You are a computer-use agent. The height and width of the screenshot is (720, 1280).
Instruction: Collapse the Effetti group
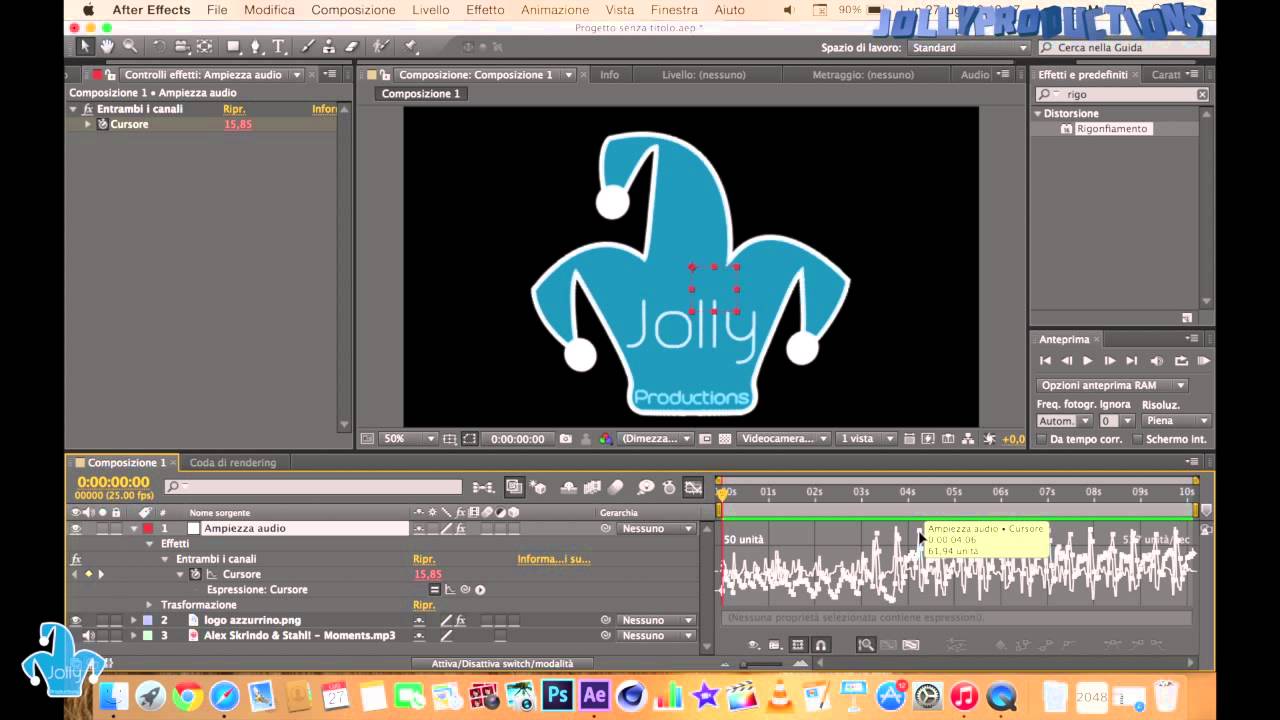point(149,543)
